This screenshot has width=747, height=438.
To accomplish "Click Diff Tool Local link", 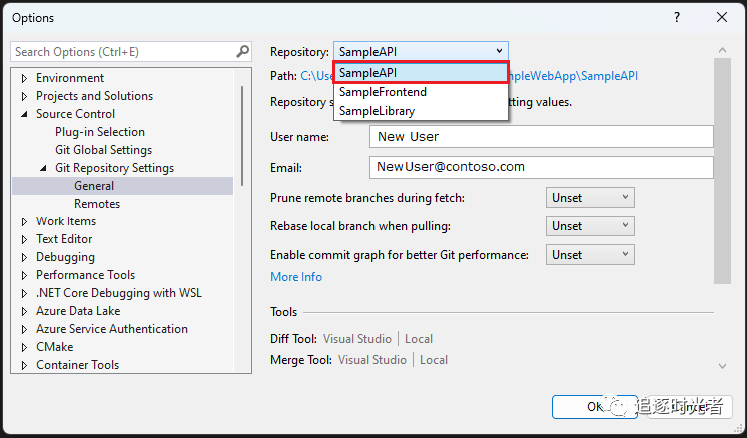I will coord(419,339).
